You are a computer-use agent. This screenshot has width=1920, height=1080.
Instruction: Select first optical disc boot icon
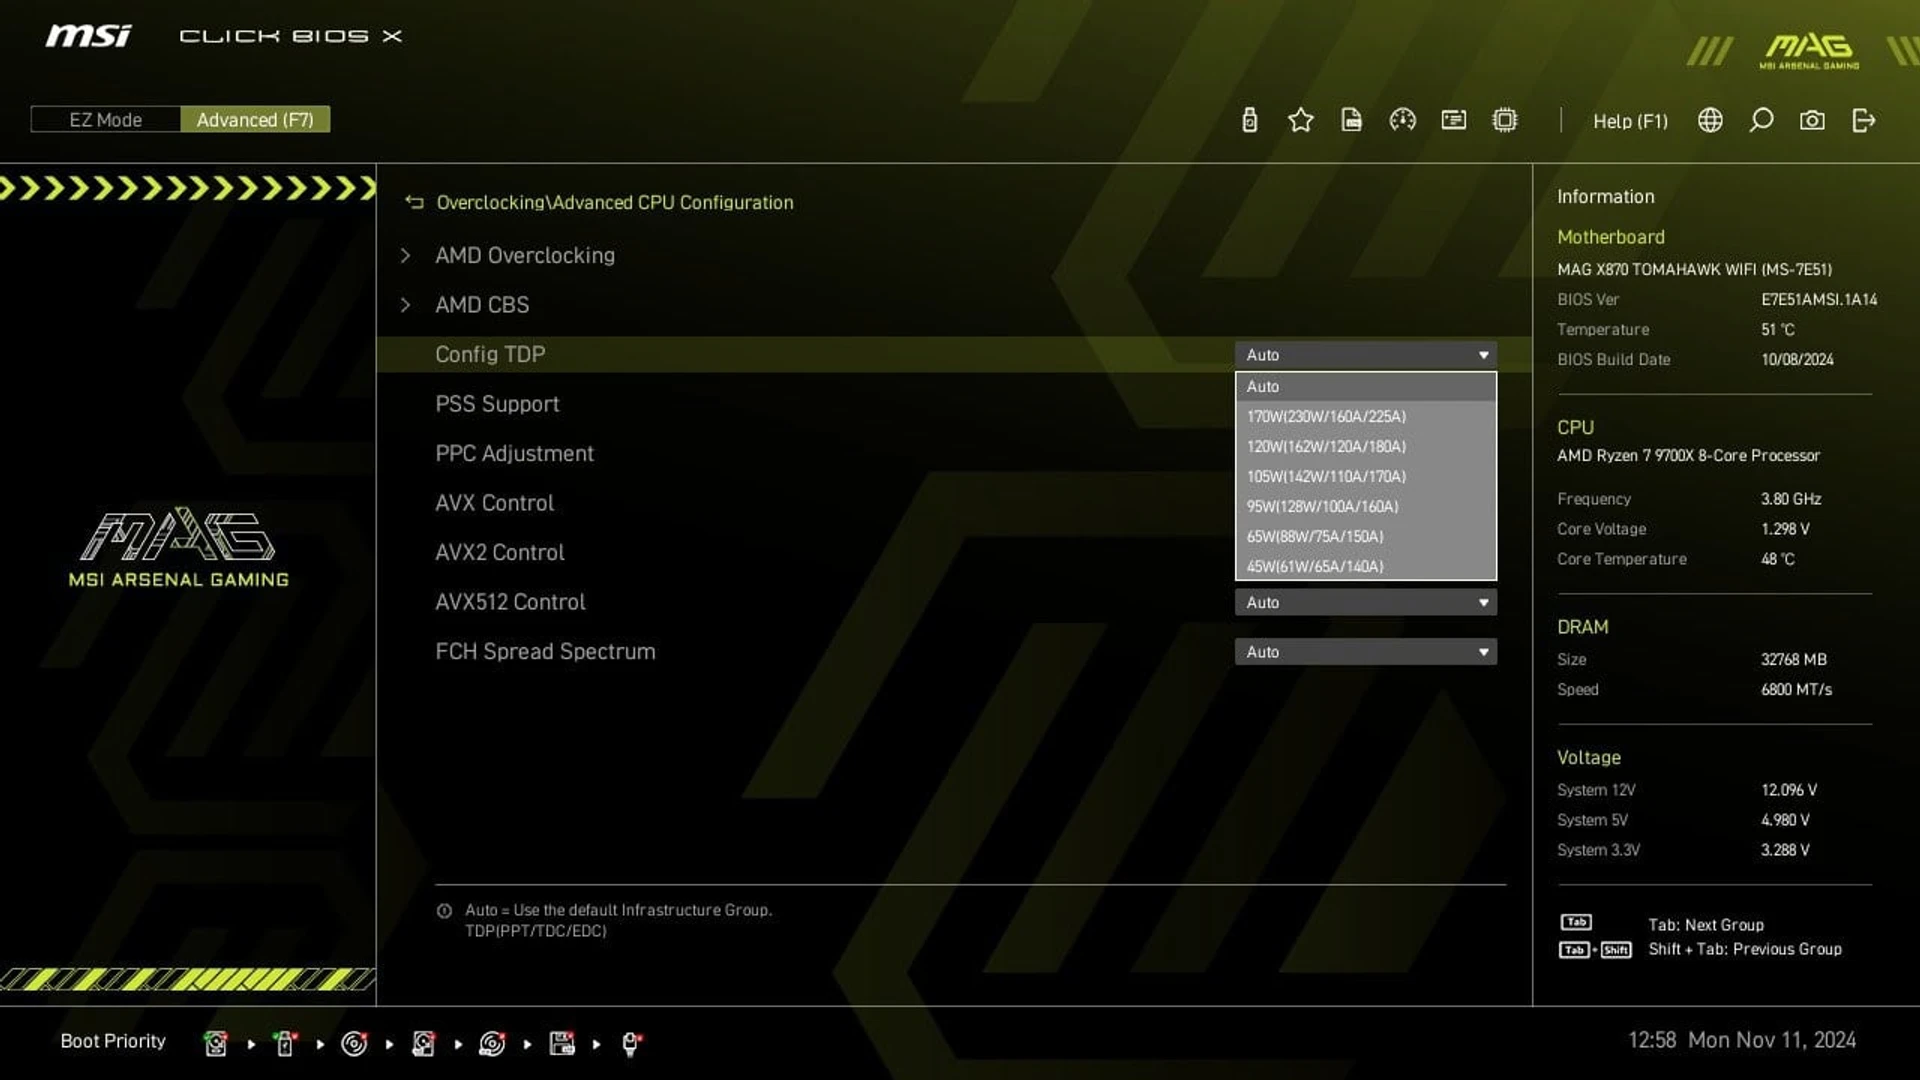pos(354,1043)
